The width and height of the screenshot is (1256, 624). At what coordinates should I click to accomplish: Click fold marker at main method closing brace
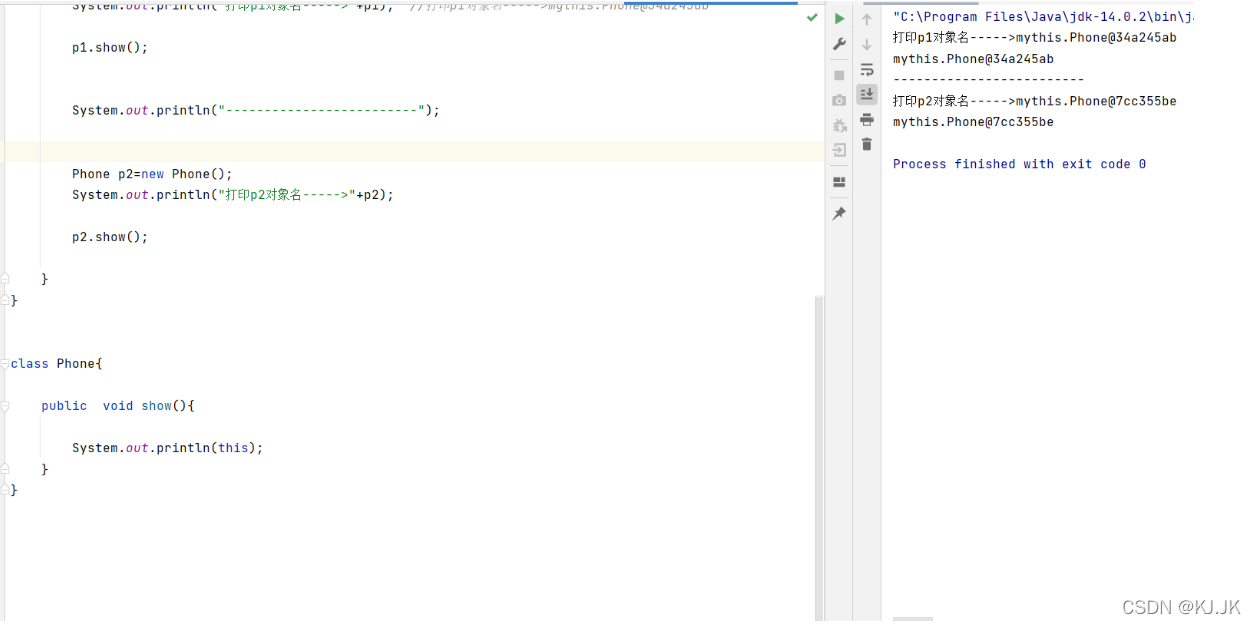5,279
